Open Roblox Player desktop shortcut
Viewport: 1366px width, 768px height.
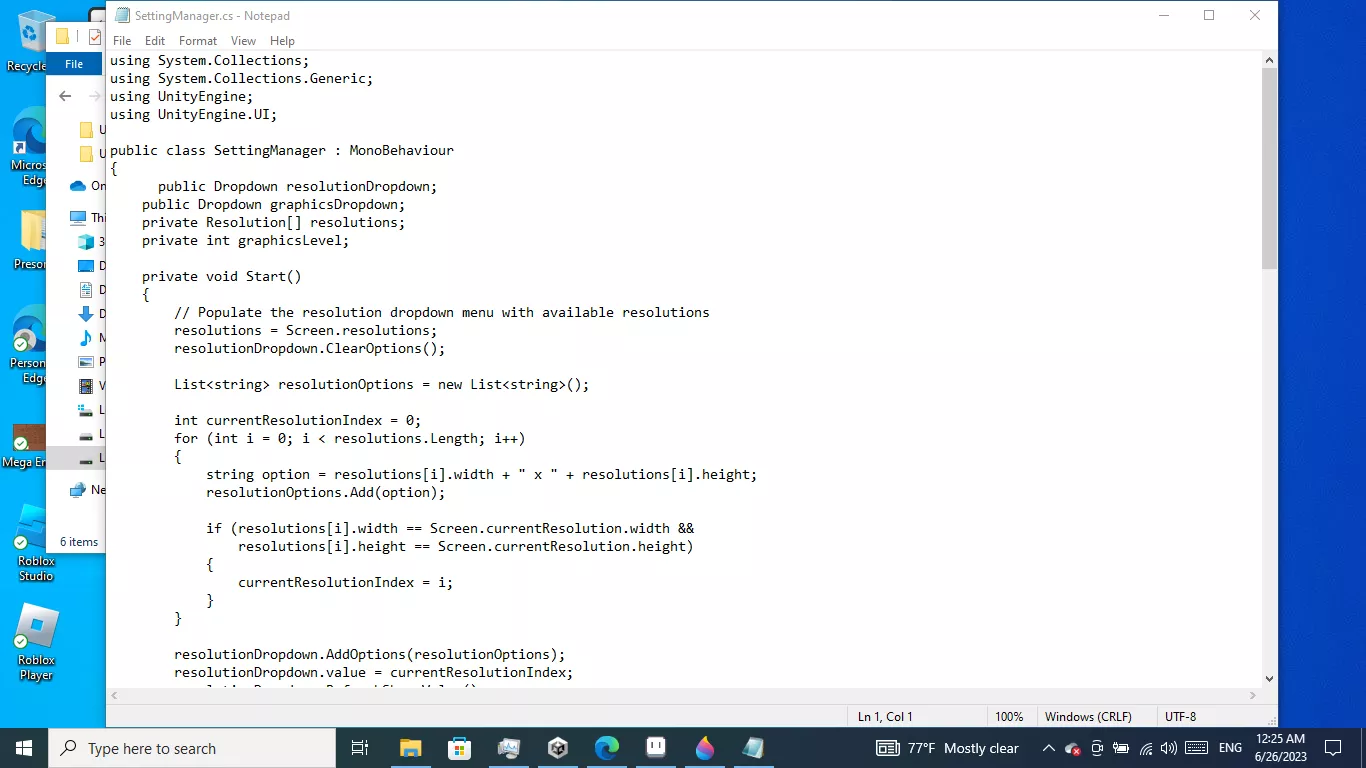tap(36, 641)
